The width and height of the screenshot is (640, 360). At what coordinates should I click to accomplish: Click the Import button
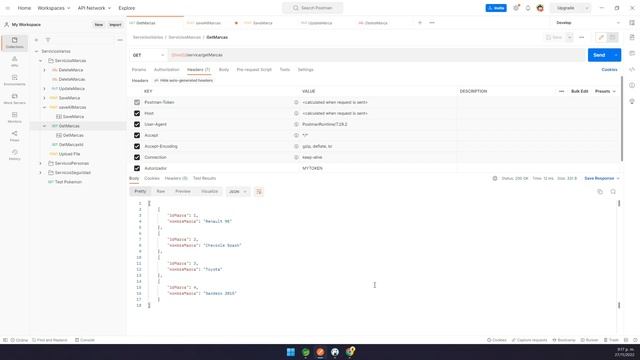(115, 24)
